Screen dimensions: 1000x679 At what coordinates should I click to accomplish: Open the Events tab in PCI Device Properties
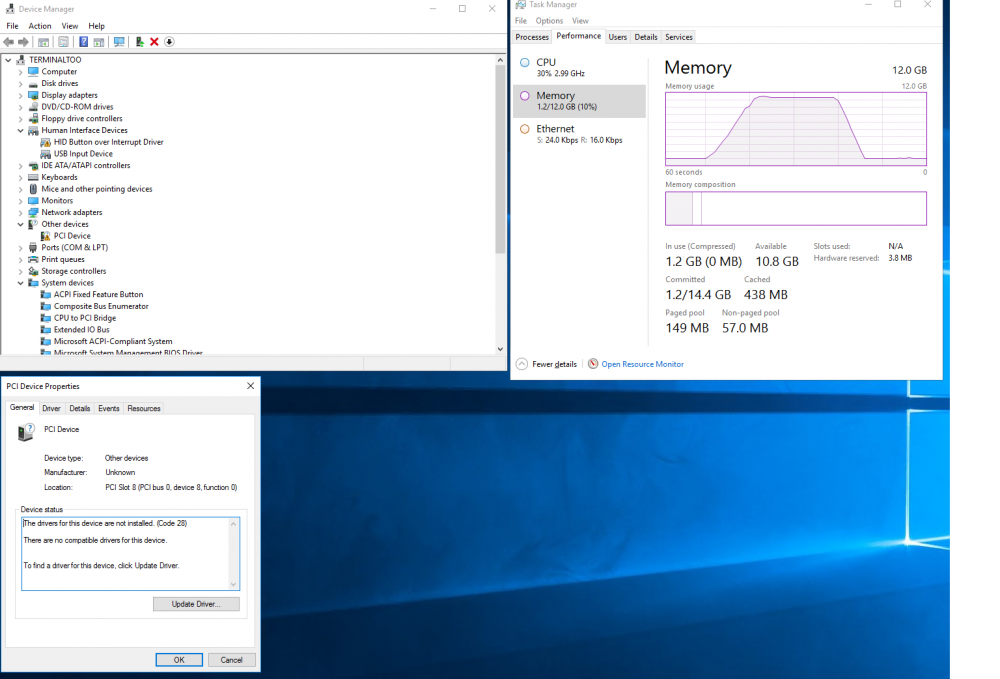pos(108,409)
